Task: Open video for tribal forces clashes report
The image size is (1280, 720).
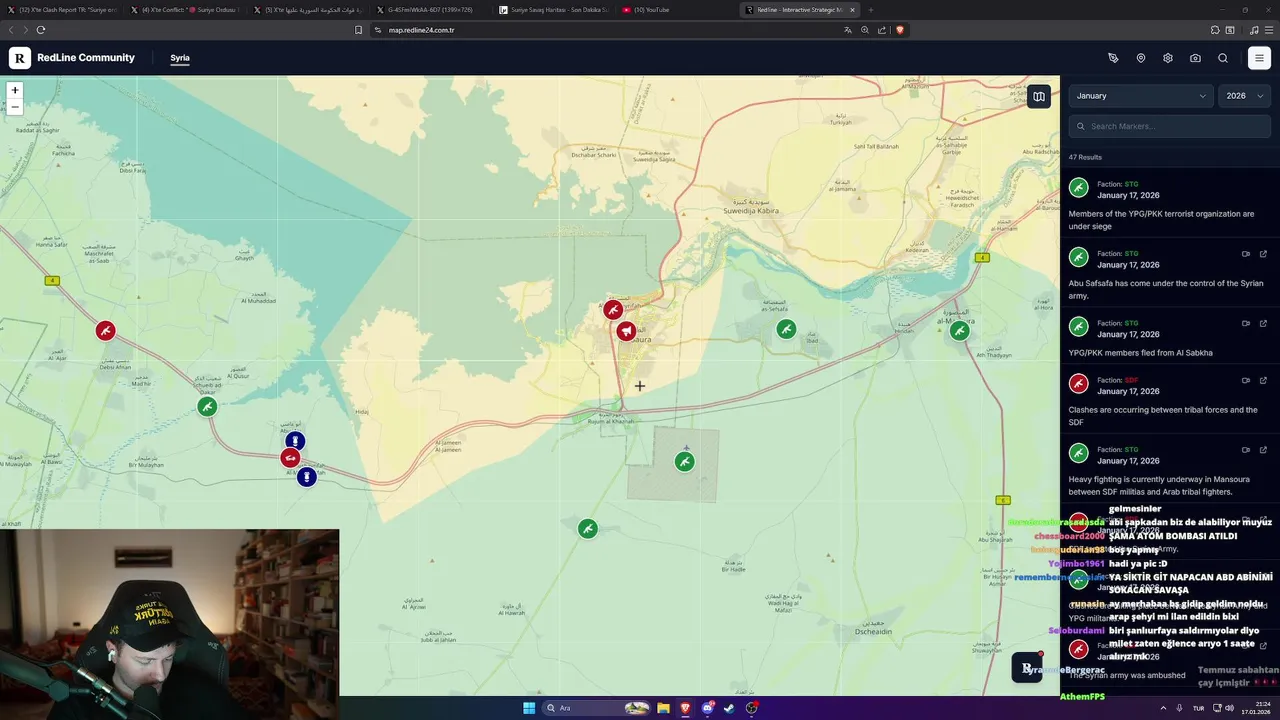Action: tap(1246, 380)
